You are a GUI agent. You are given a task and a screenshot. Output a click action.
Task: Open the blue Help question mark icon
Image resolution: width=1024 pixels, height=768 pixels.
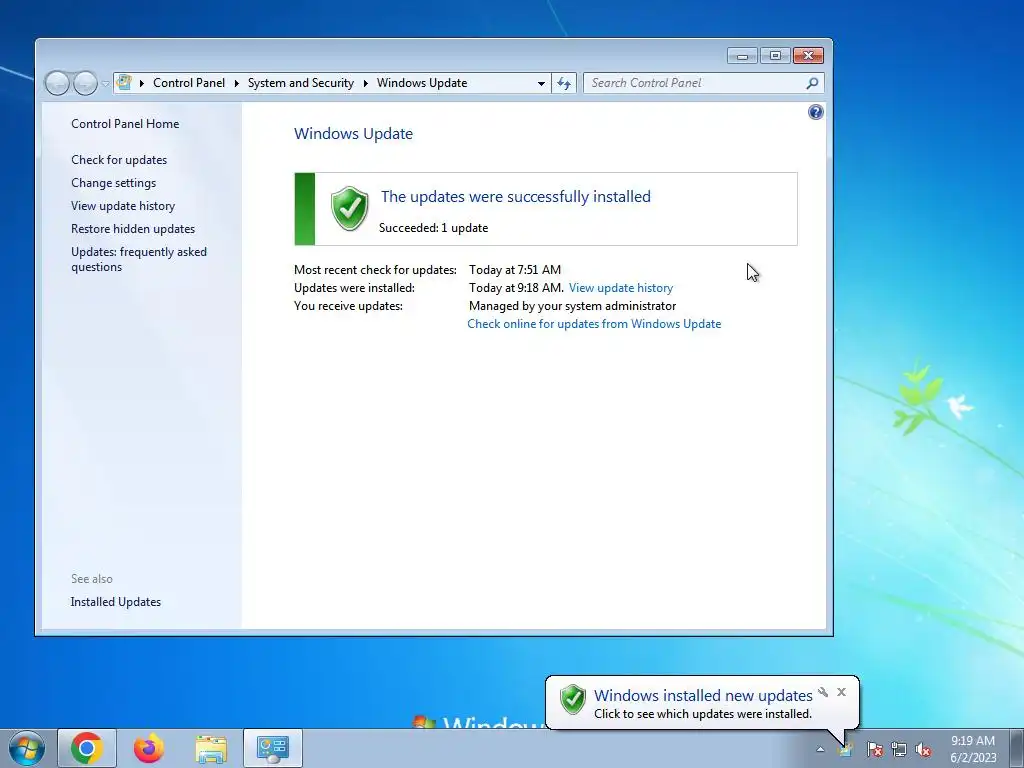[x=816, y=112]
